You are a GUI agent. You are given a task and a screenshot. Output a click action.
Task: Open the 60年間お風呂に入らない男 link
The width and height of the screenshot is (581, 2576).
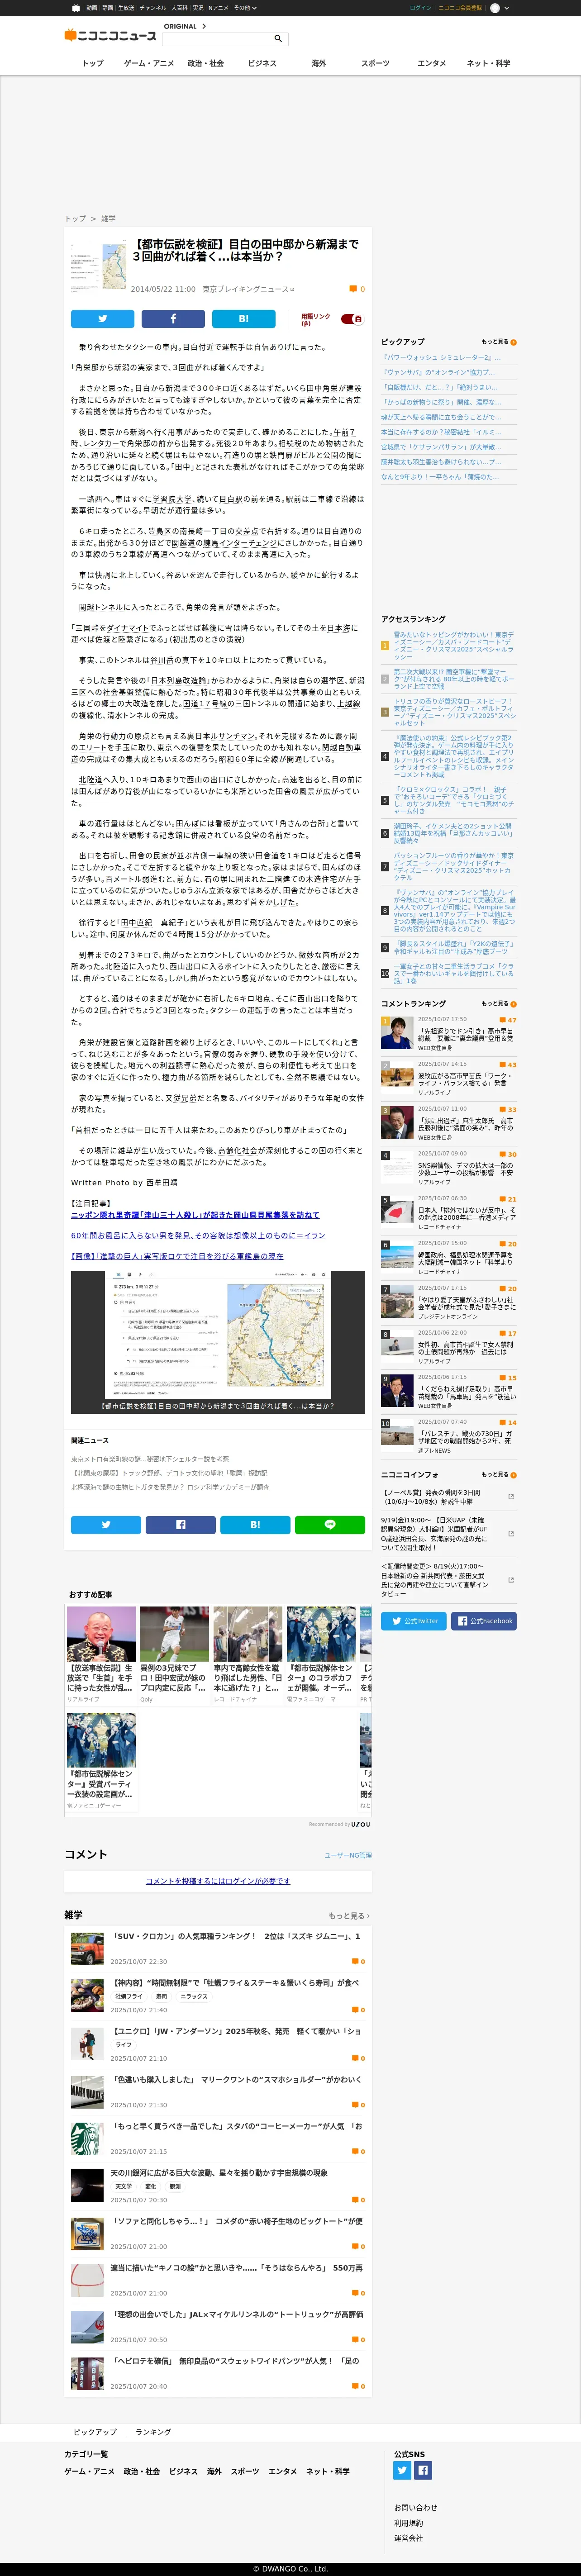pos(198,1235)
